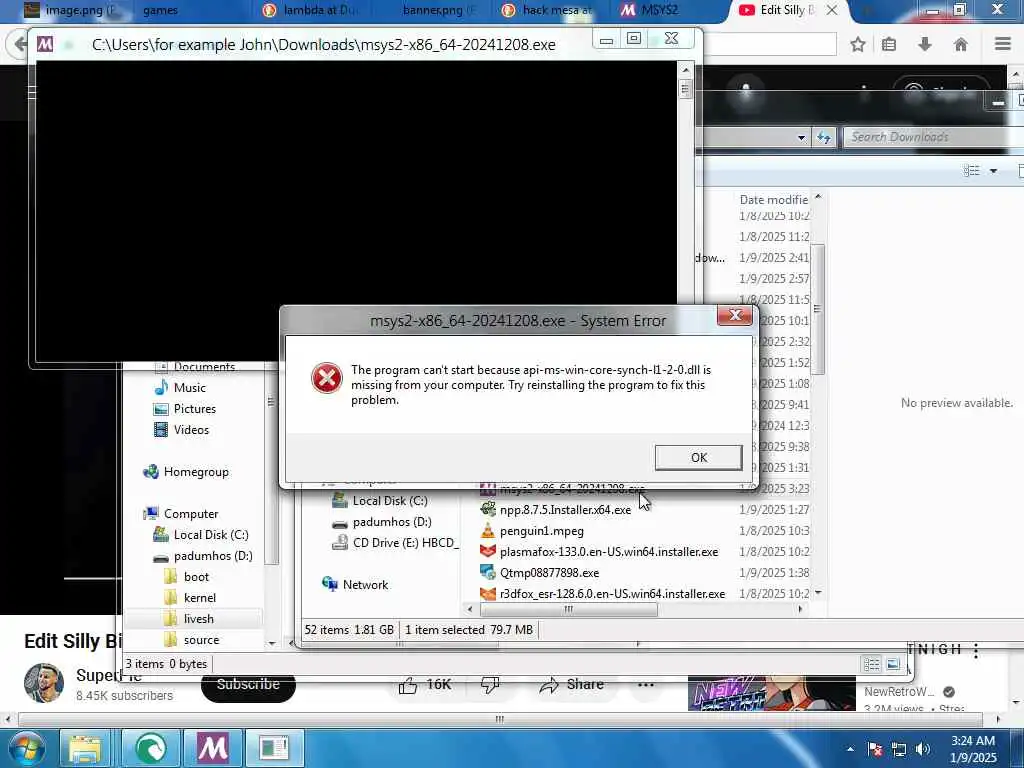Open the browser bookmarks list icon
This screenshot has width=1024, height=768.
point(889,44)
